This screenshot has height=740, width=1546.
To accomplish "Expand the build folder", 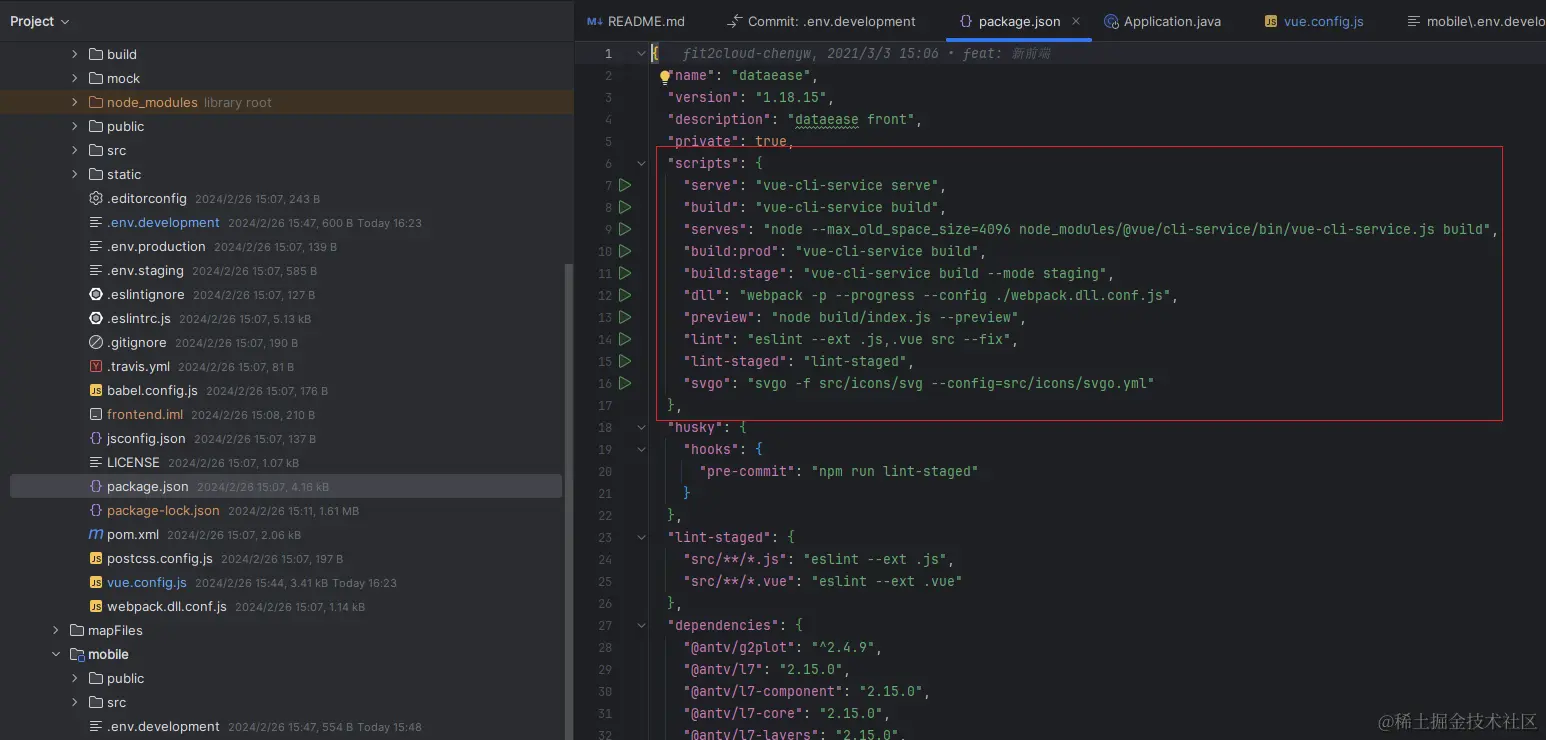I will 75,54.
